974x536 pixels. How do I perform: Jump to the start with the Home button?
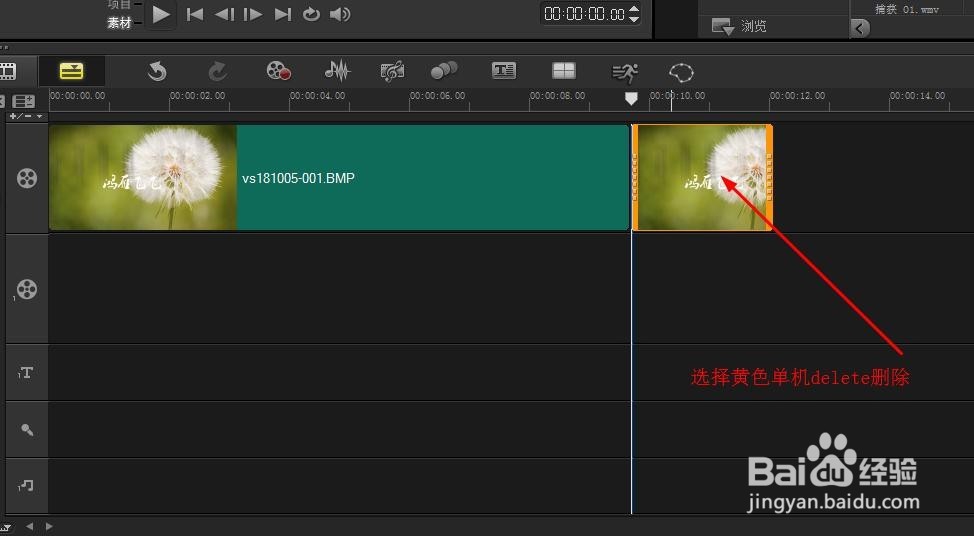(x=194, y=14)
